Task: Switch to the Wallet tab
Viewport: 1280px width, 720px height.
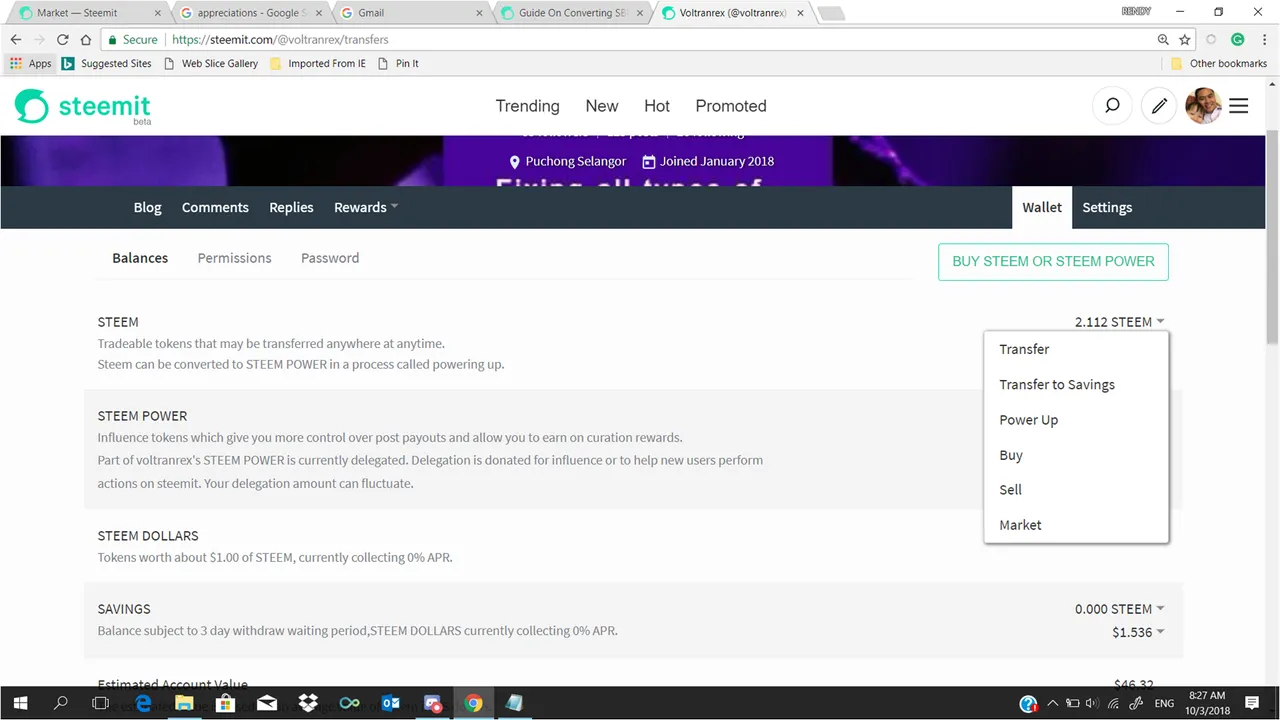Action: click(x=1042, y=207)
